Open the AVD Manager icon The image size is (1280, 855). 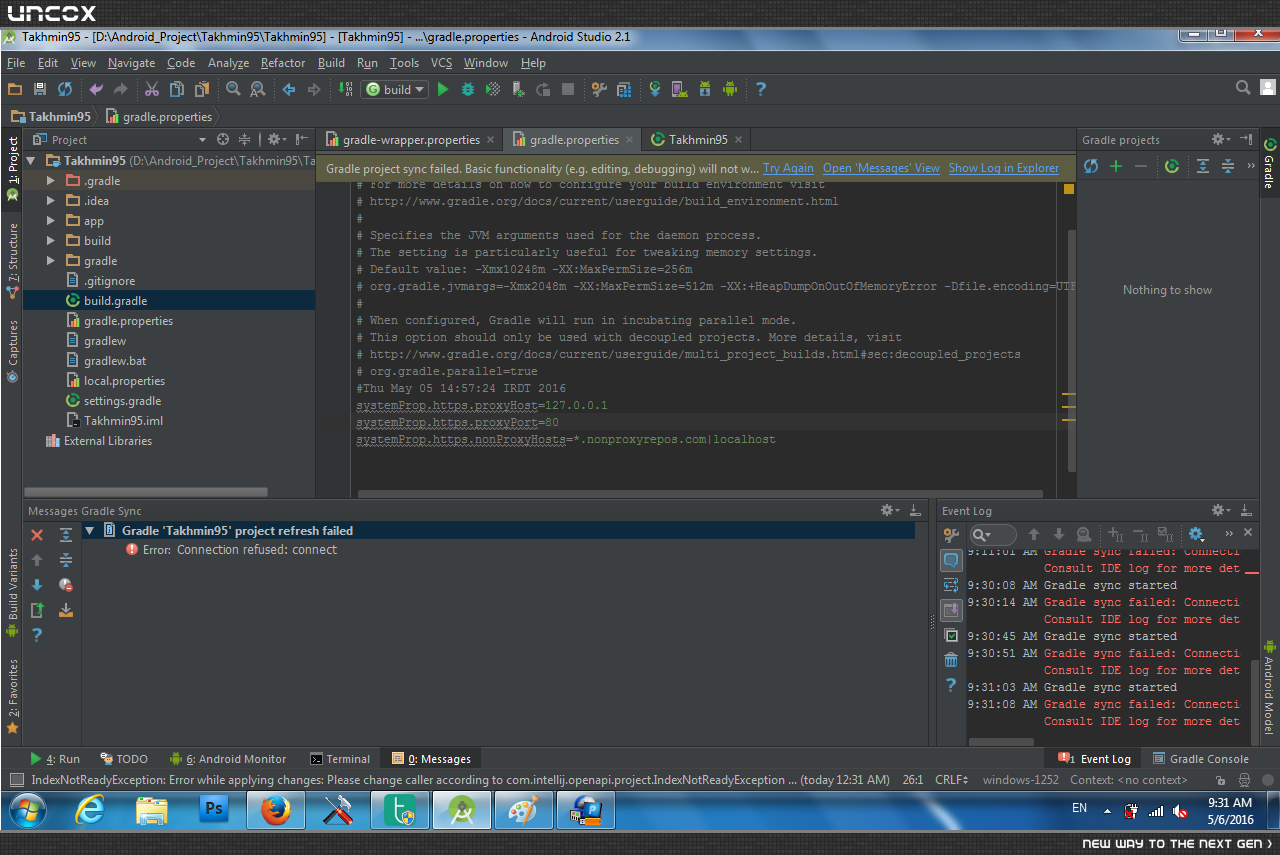680,89
